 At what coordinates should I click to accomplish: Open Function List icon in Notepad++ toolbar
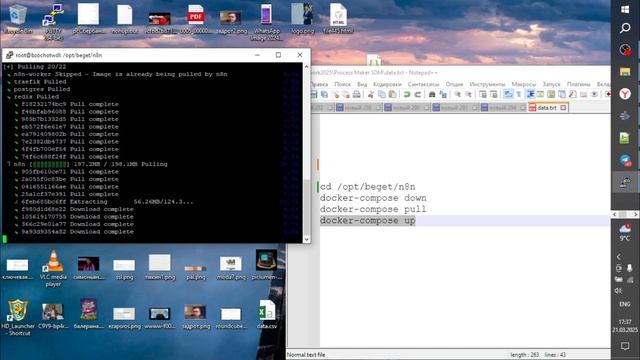point(572,94)
